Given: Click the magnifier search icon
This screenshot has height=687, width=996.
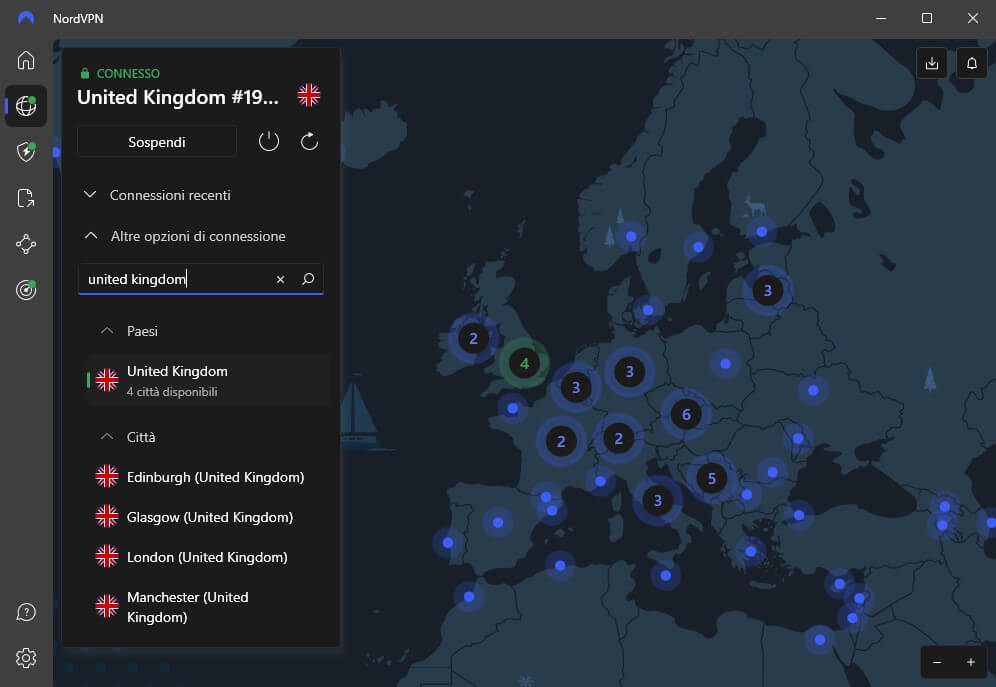Looking at the screenshot, I should click(308, 279).
